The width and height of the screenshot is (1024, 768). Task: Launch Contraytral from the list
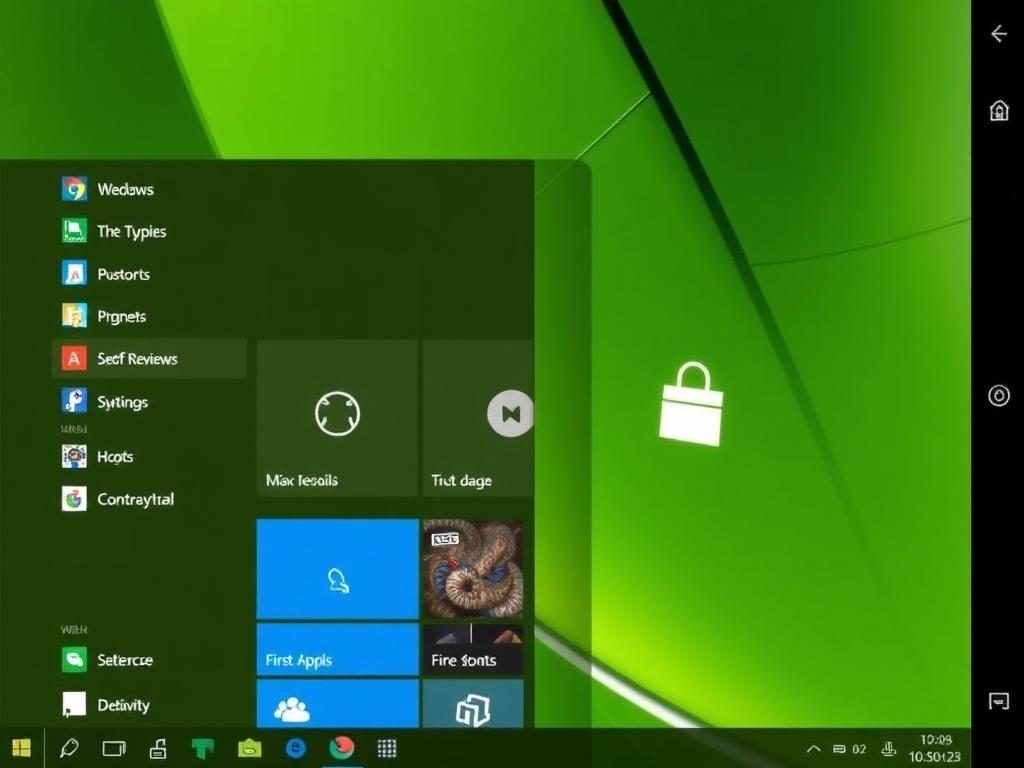(134, 499)
